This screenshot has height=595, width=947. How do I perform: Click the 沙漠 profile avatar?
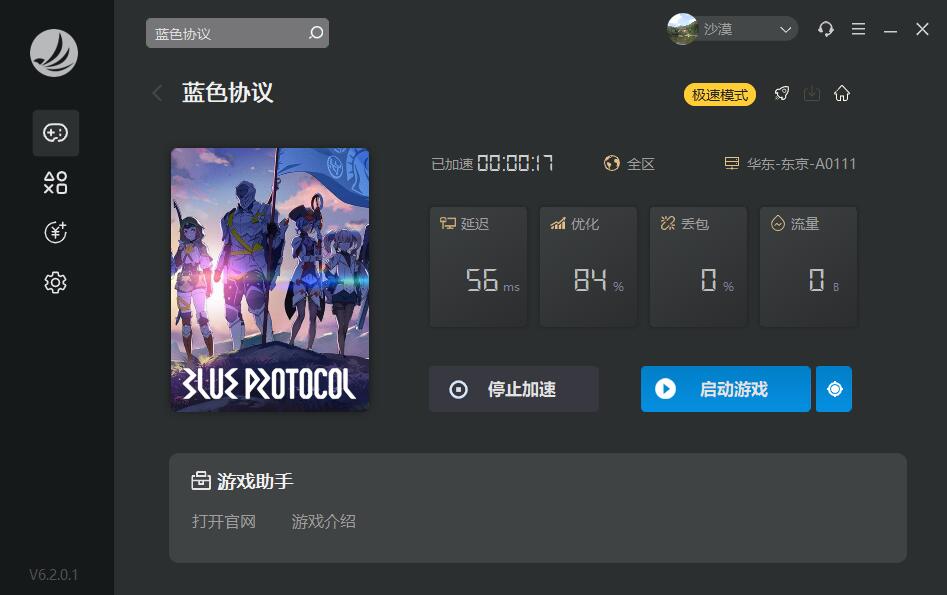click(682, 29)
